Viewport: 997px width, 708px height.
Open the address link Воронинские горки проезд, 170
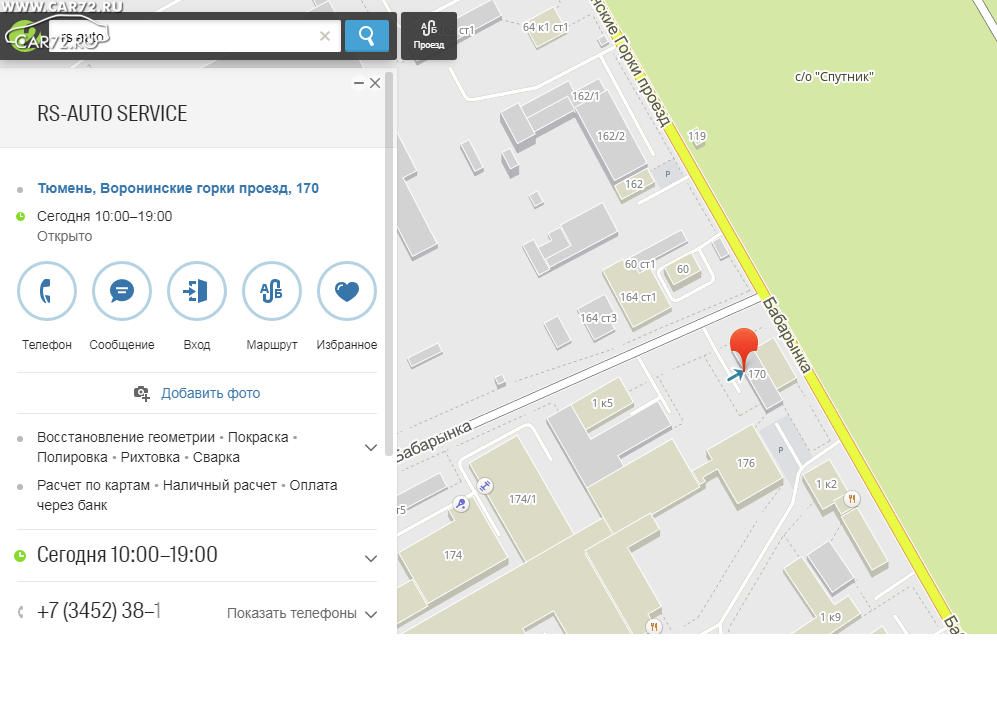(x=178, y=188)
